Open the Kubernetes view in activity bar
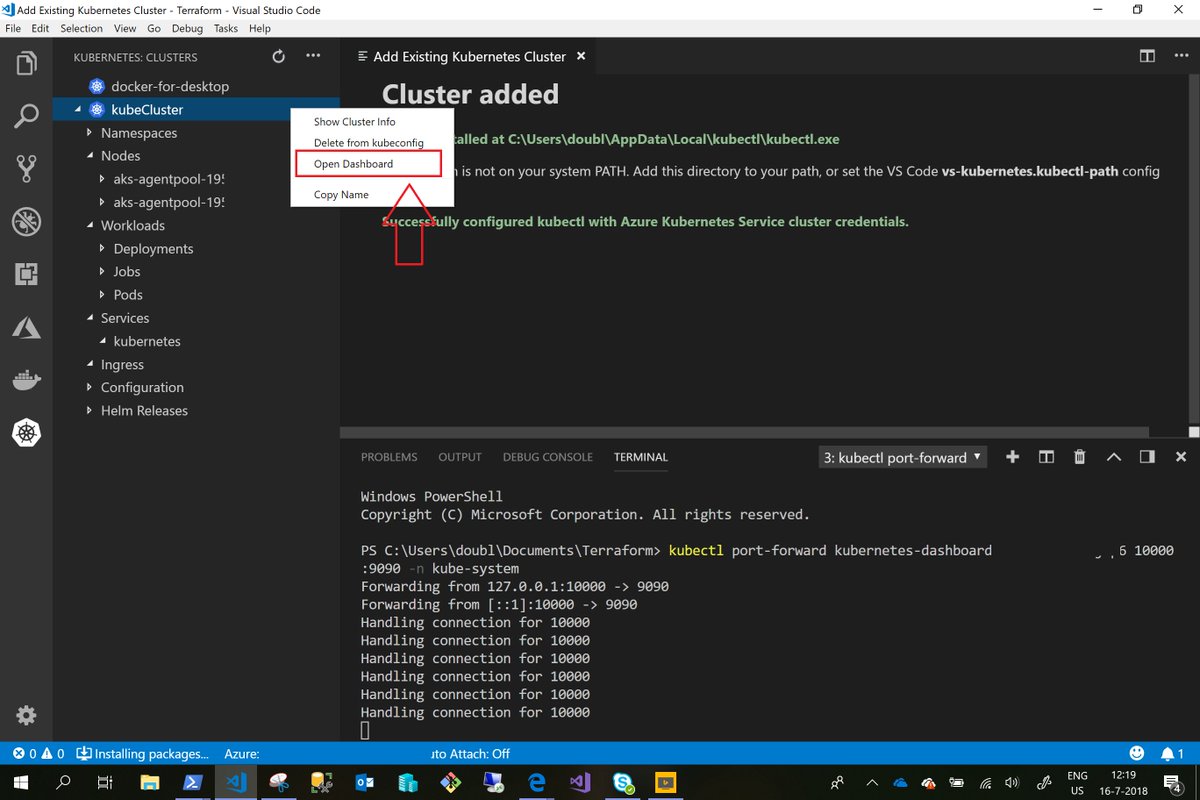This screenshot has height=800, width=1200. pyautogui.click(x=26, y=432)
